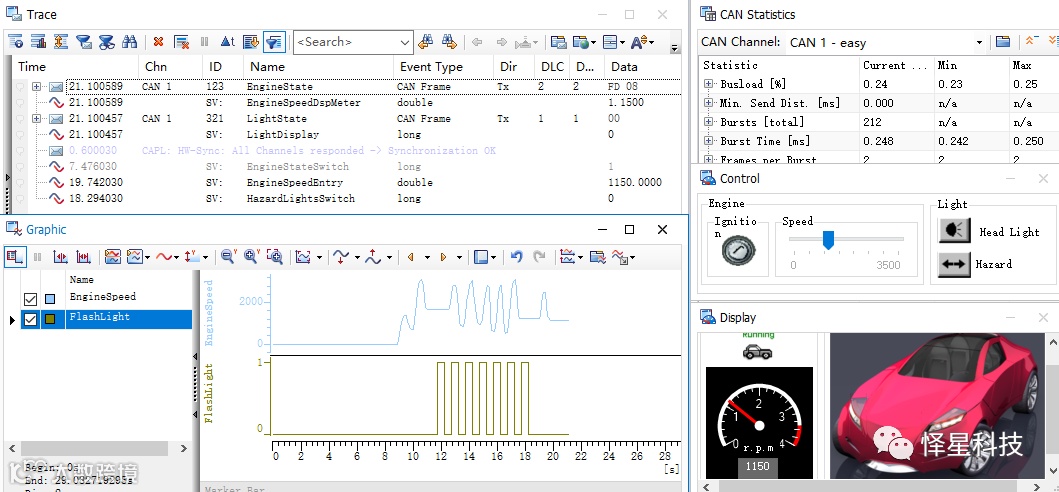
Task: Expand the LightState trace row
Action: (x=37, y=119)
